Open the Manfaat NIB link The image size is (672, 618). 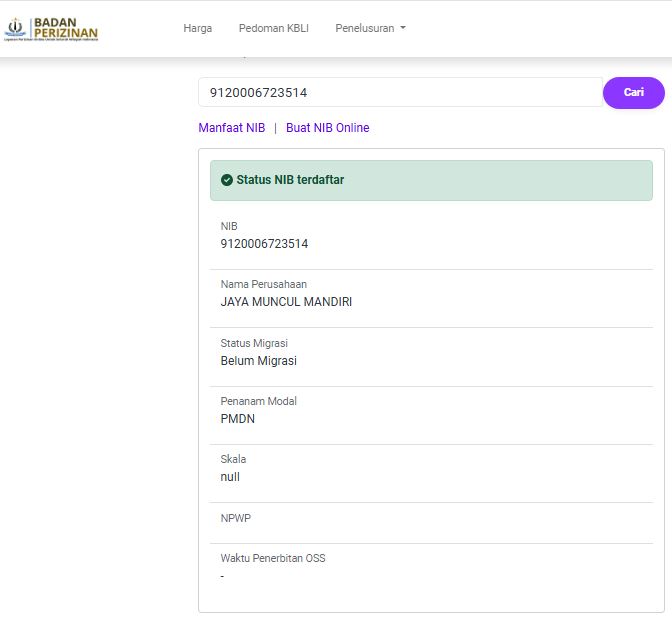coord(231,128)
